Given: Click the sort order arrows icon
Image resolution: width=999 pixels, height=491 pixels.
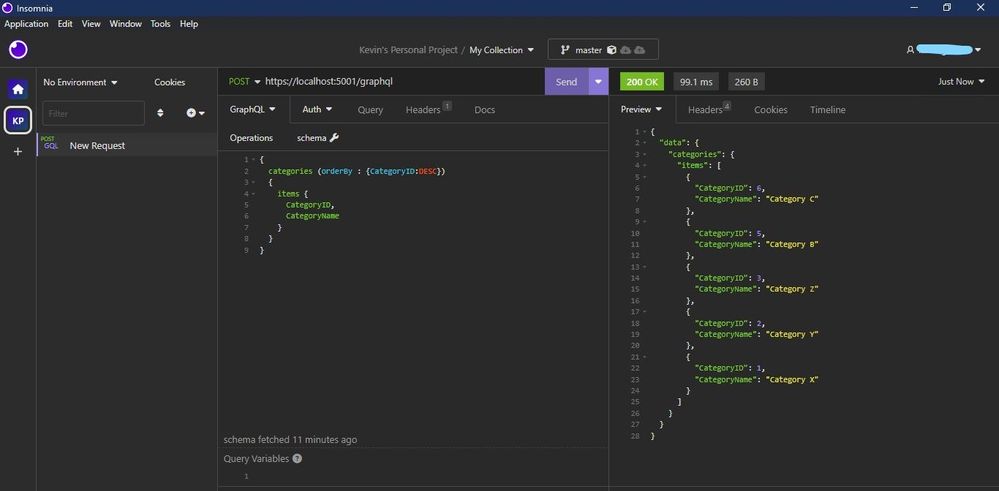Looking at the screenshot, I should pos(160,113).
